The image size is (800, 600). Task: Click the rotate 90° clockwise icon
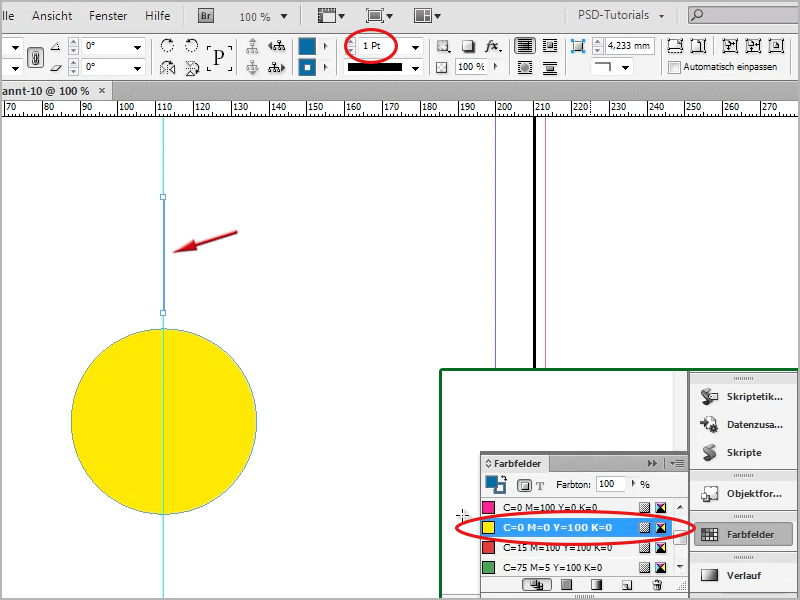[167, 45]
